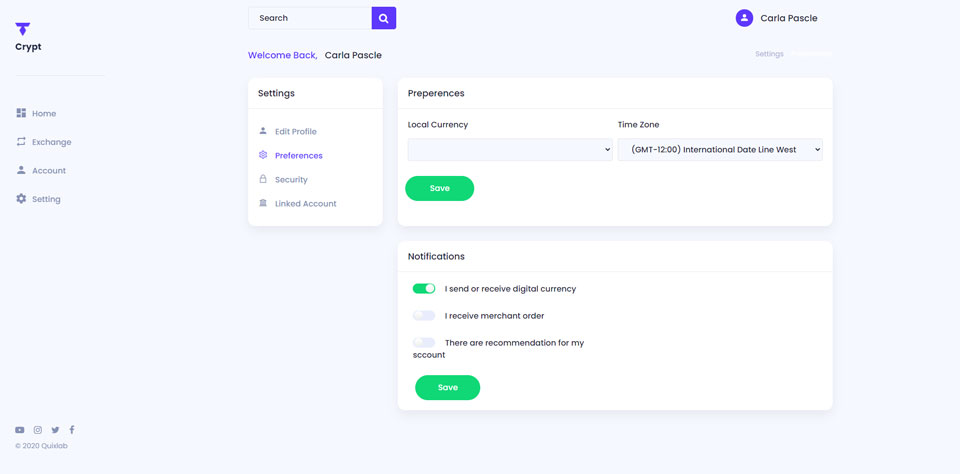Open the Facebook social icon
Image resolution: width=960 pixels, height=474 pixels.
(72, 430)
